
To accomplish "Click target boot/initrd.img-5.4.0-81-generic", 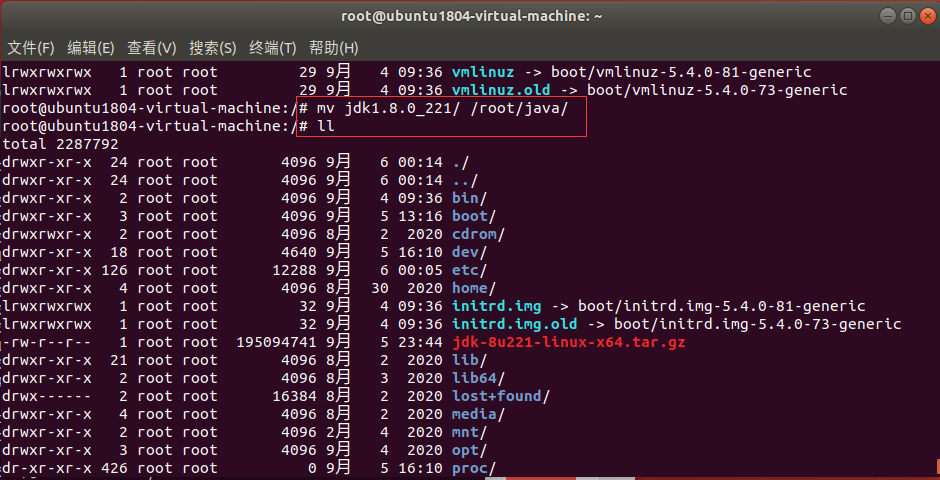I will [722, 306].
